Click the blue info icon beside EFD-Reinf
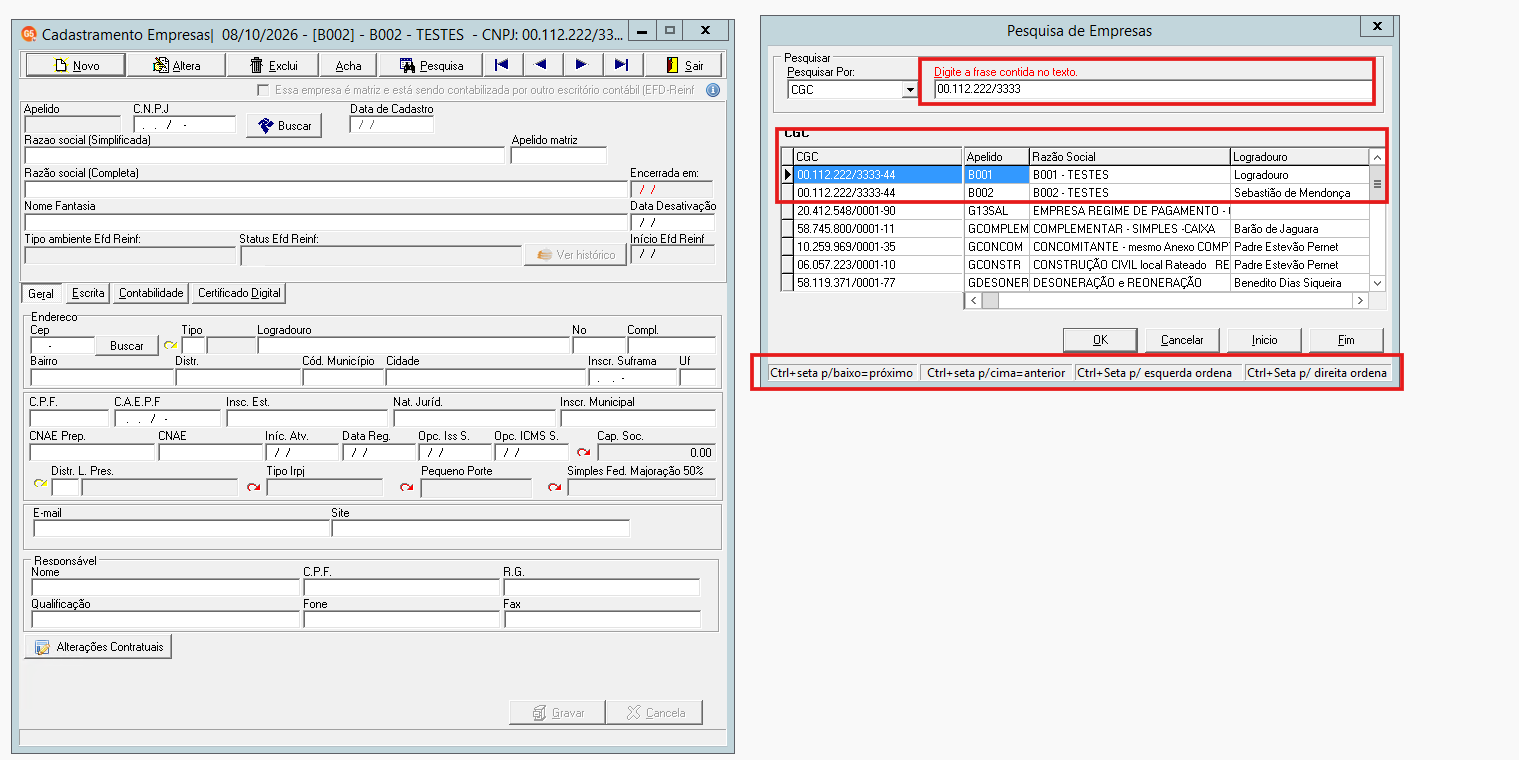 coord(713,90)
